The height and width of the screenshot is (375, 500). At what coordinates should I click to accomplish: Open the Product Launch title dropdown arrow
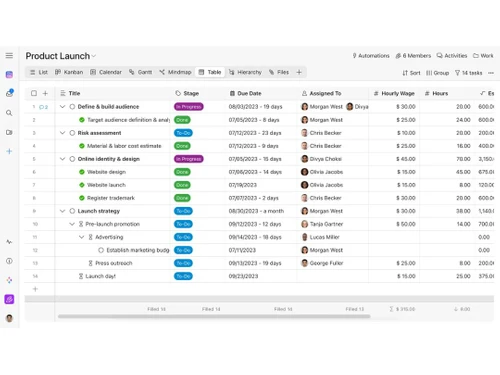tap(94, 56)
